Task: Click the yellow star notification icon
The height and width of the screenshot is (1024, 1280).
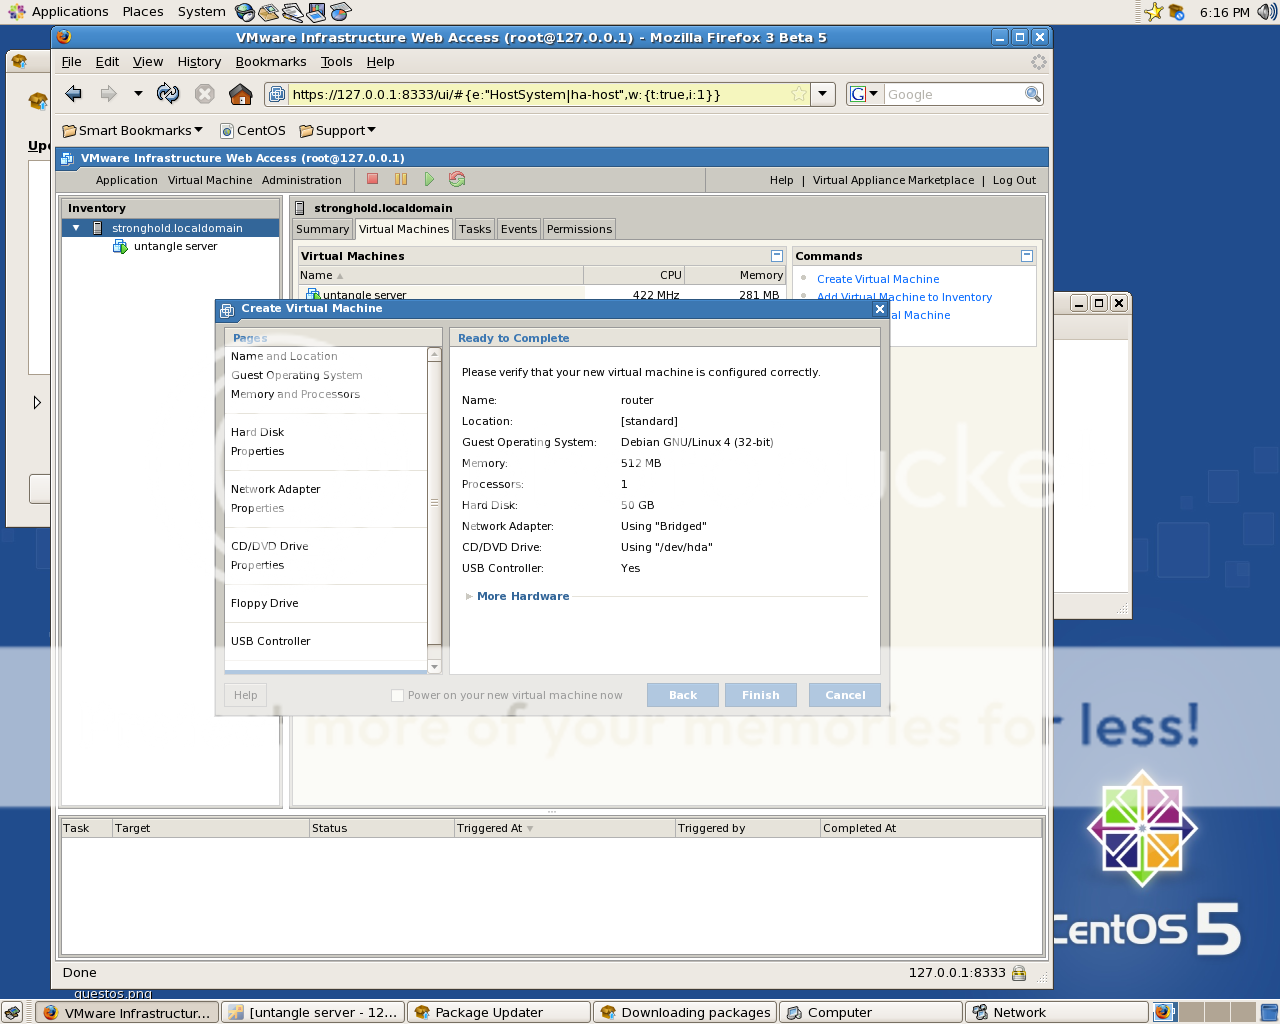Action: [1154, 12]
